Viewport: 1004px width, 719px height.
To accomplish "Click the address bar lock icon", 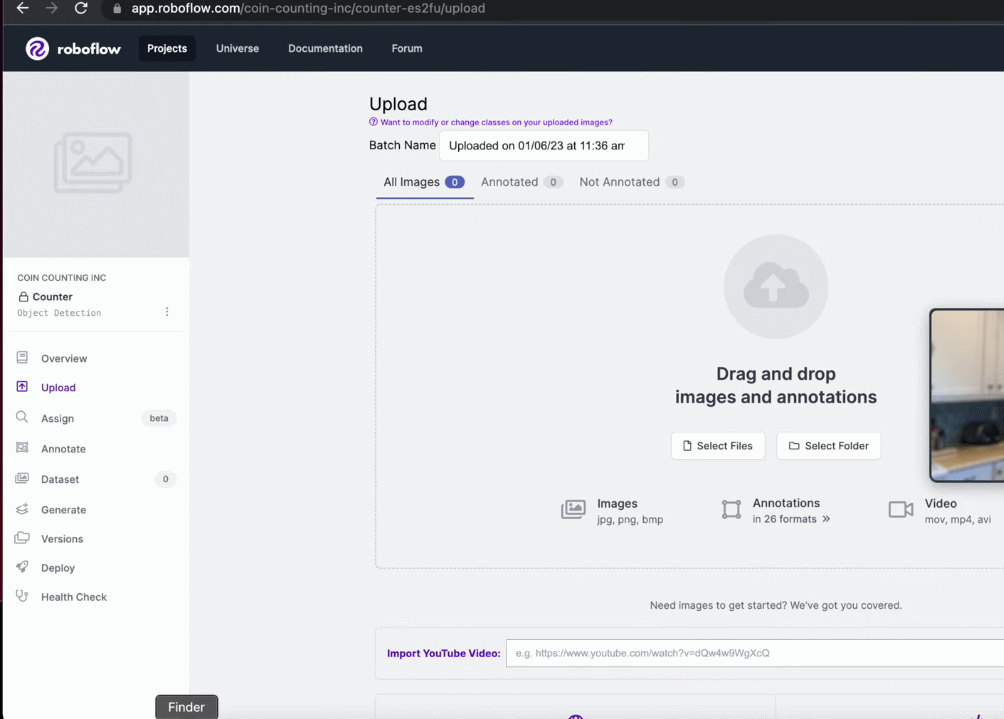I will click(117, 8).
